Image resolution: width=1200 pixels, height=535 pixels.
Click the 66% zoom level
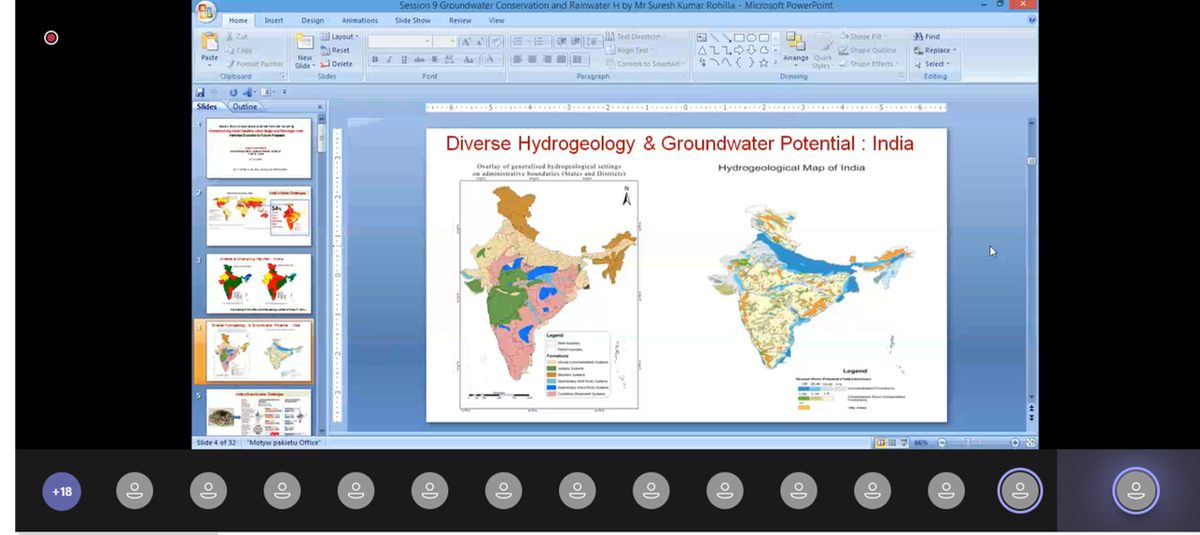click(920, 443)
